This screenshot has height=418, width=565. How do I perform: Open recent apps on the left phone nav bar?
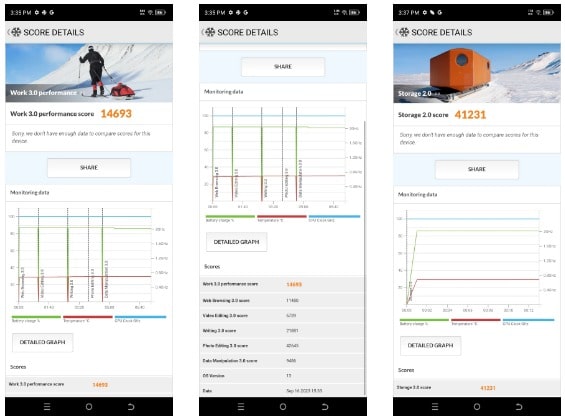tap(47, 406)
